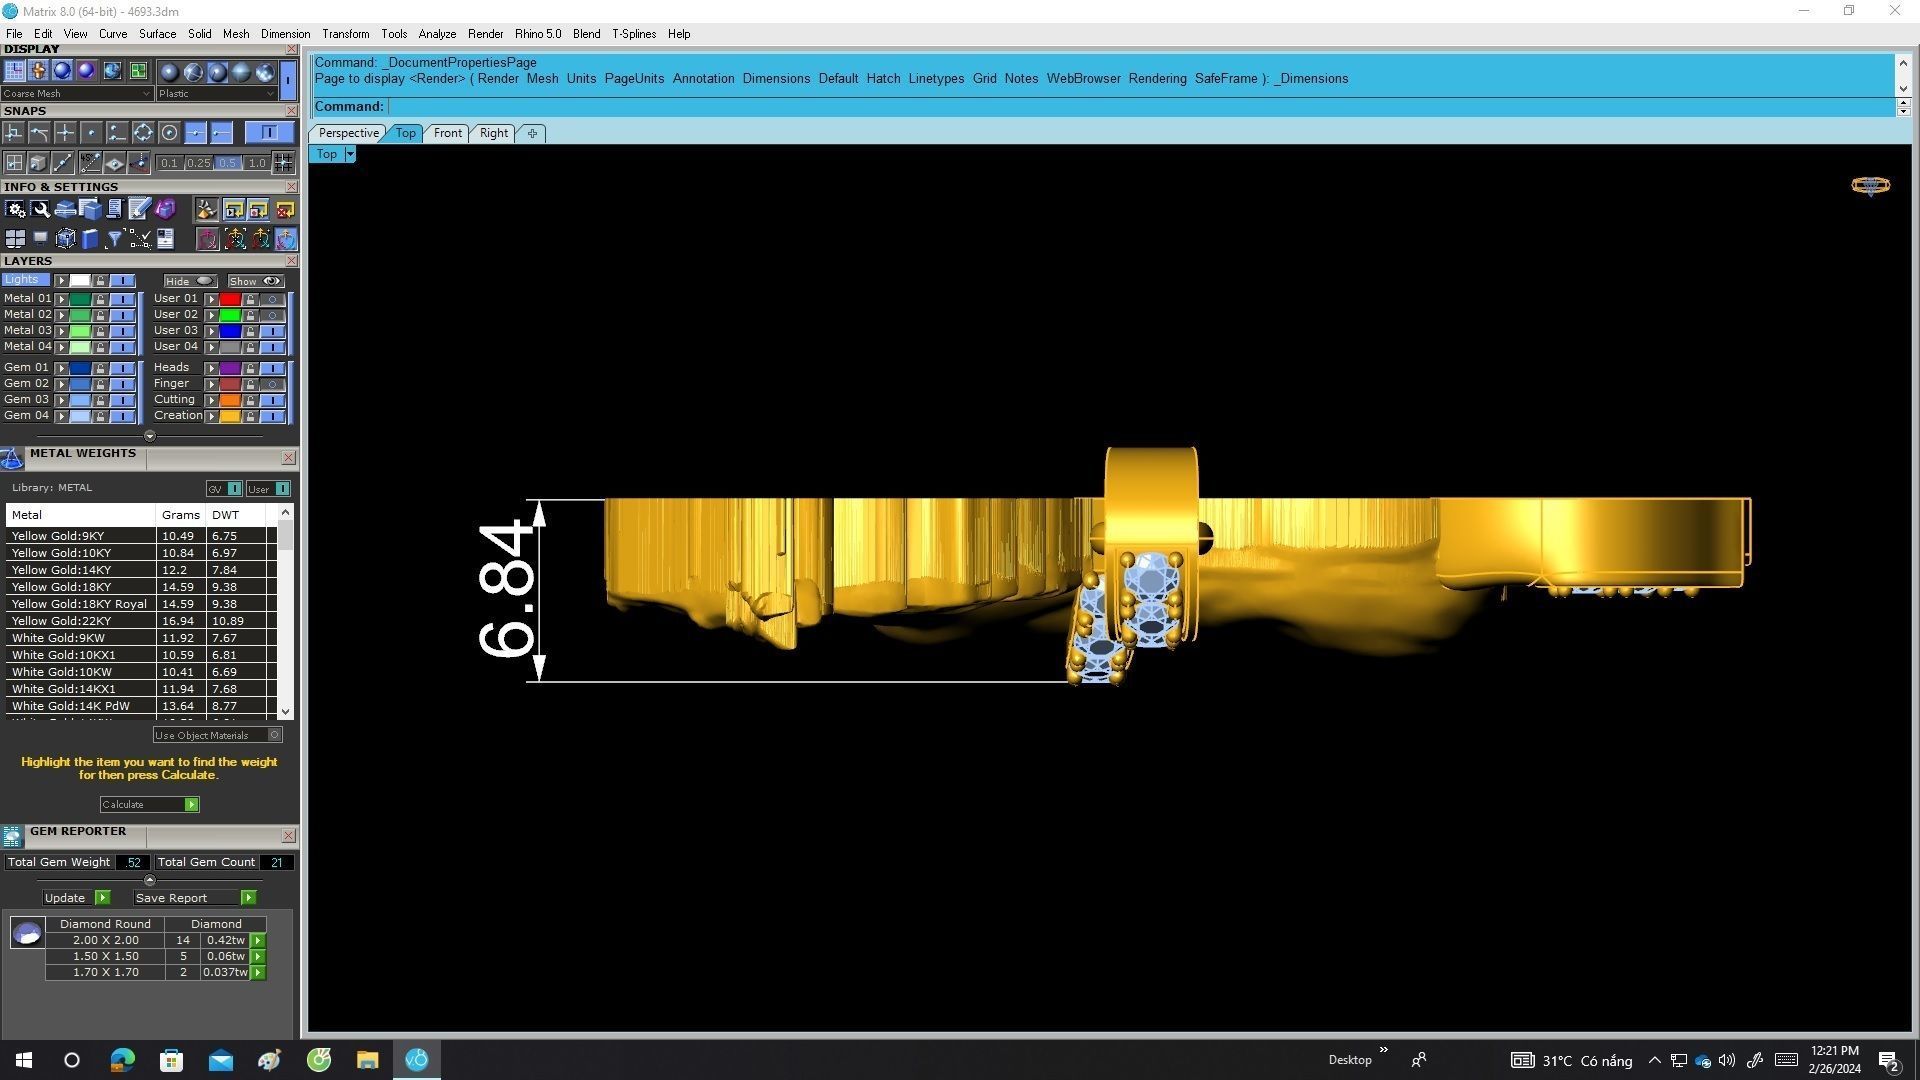Click the wrench search icon in Info & Settings
Viewport: 1920px width, 1080px height.
tap(40, 209)
